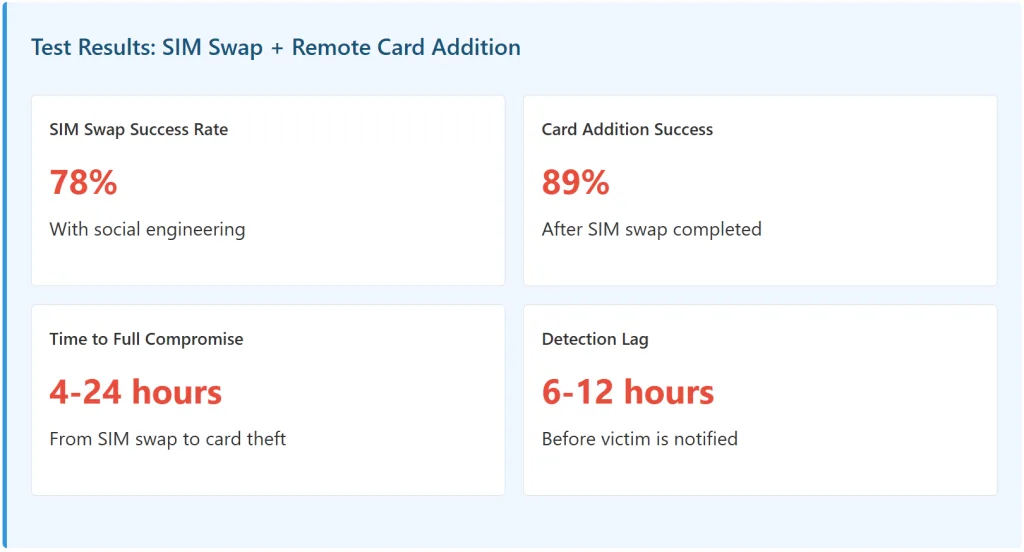Viewport: 1024px width, 552px height.
Task: Click the 6-12 hours value
Action: click(627, 392)
